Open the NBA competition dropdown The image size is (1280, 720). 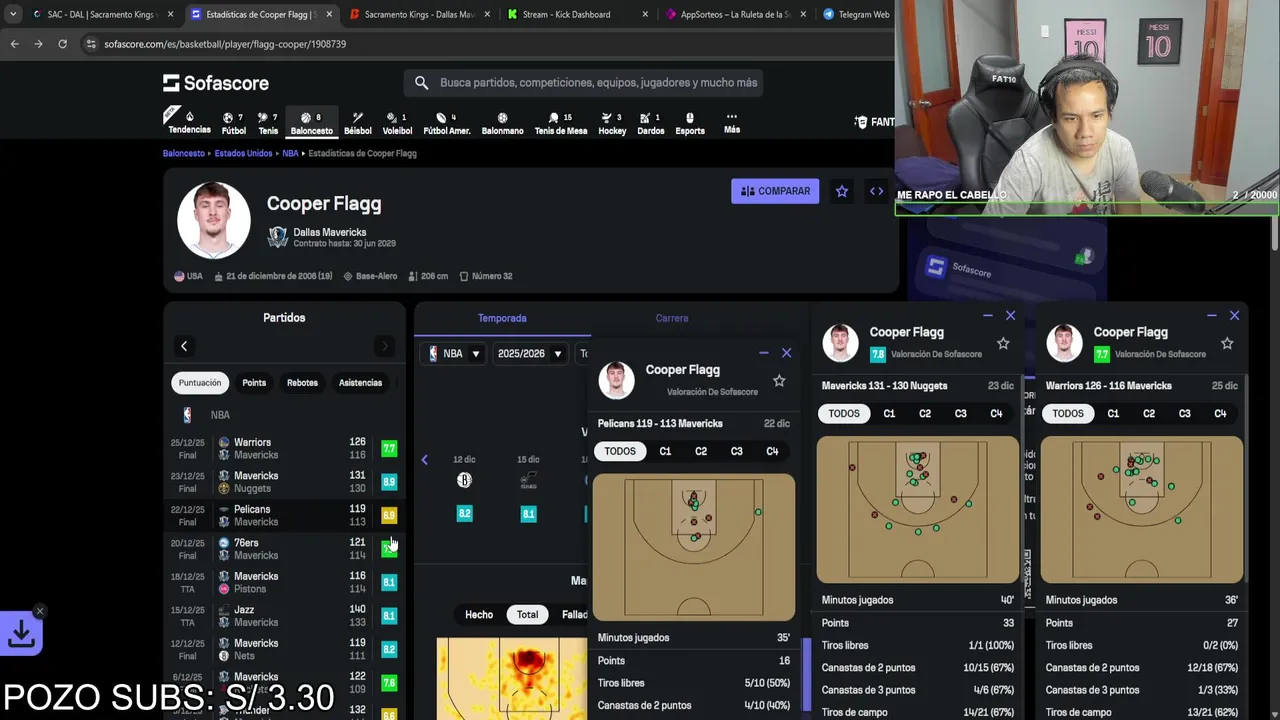click(455, 353)
